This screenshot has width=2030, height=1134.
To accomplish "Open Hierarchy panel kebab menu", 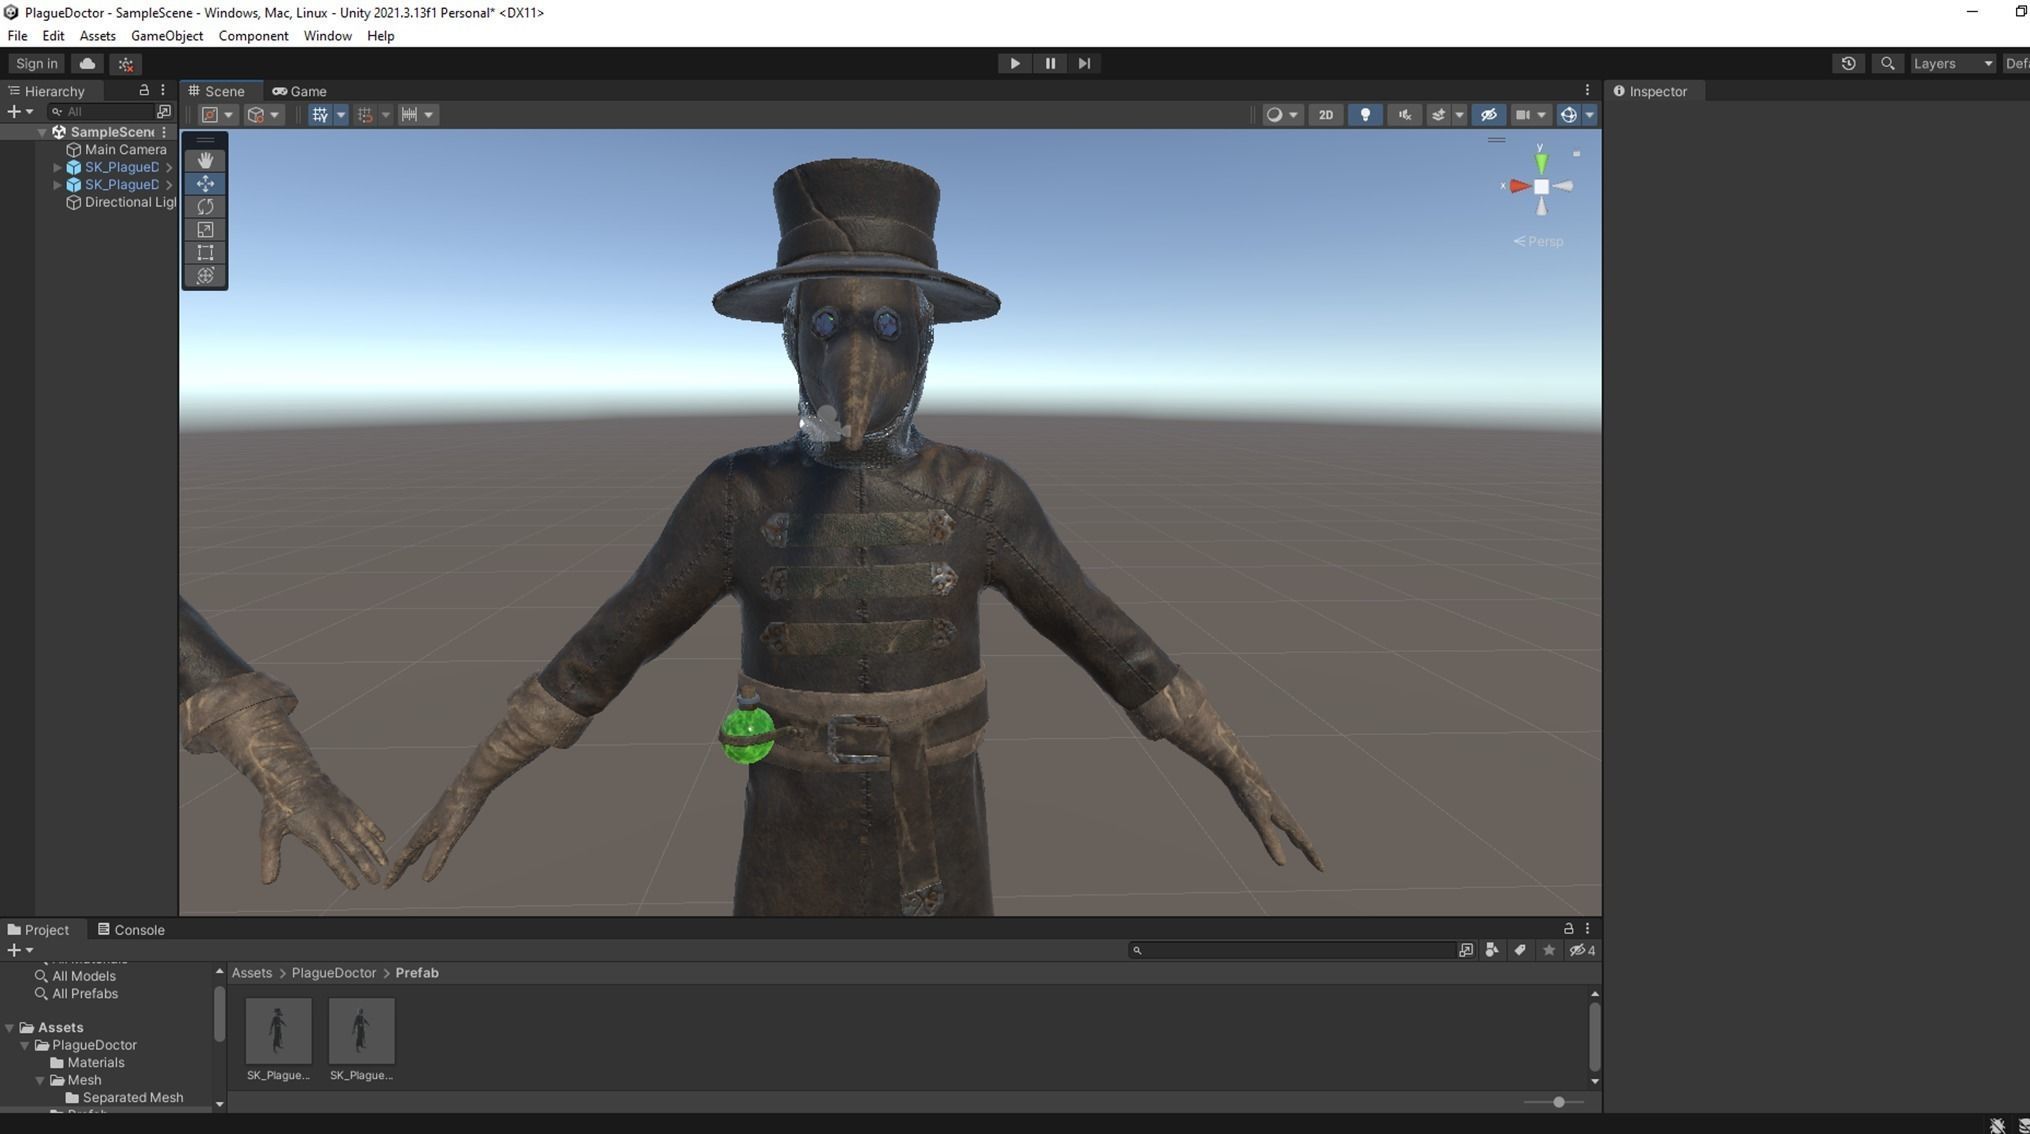I will 163,90.
